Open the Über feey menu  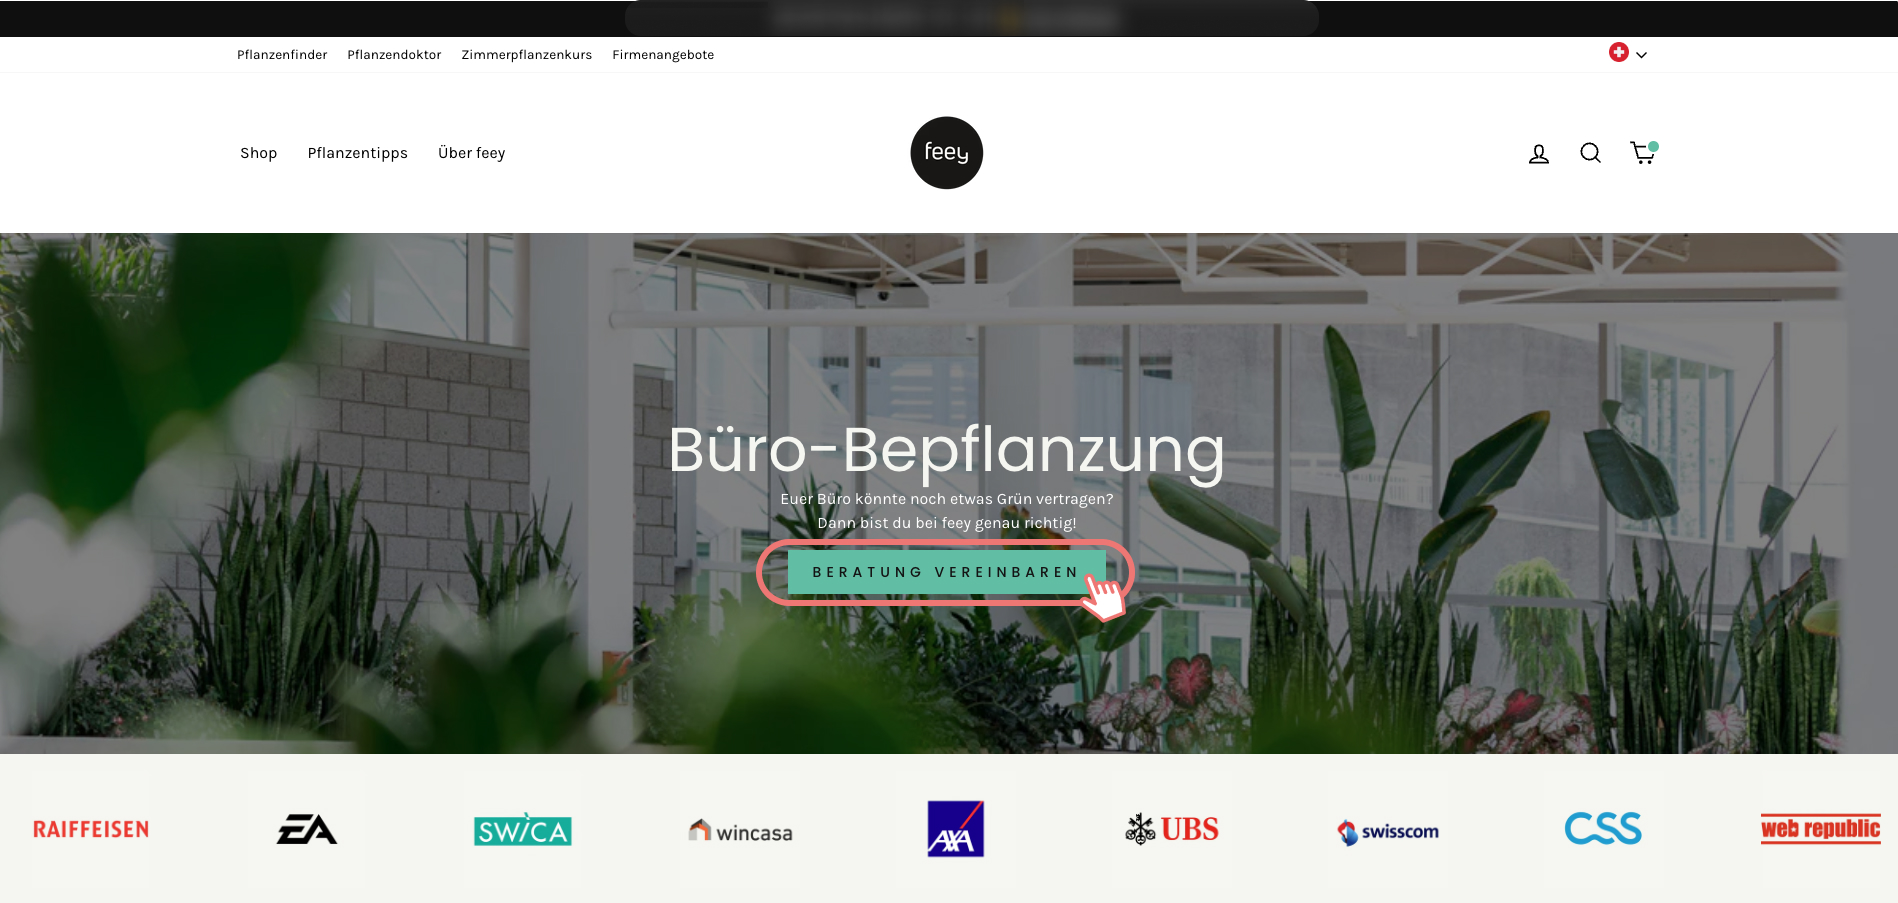pos(471,153)
